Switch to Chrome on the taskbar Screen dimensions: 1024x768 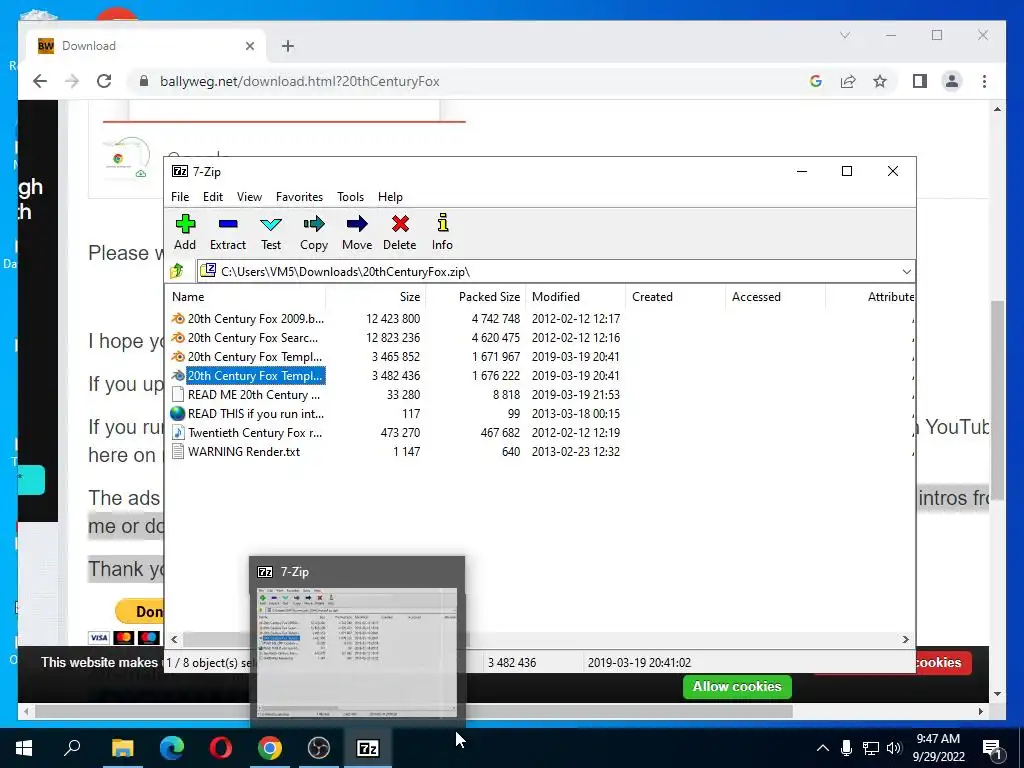(270, 748)
